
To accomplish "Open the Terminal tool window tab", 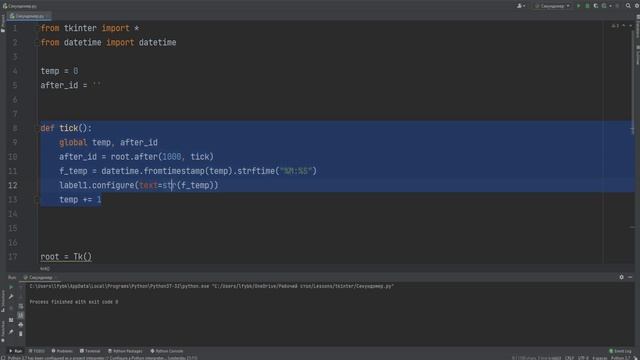I will 90,351.
